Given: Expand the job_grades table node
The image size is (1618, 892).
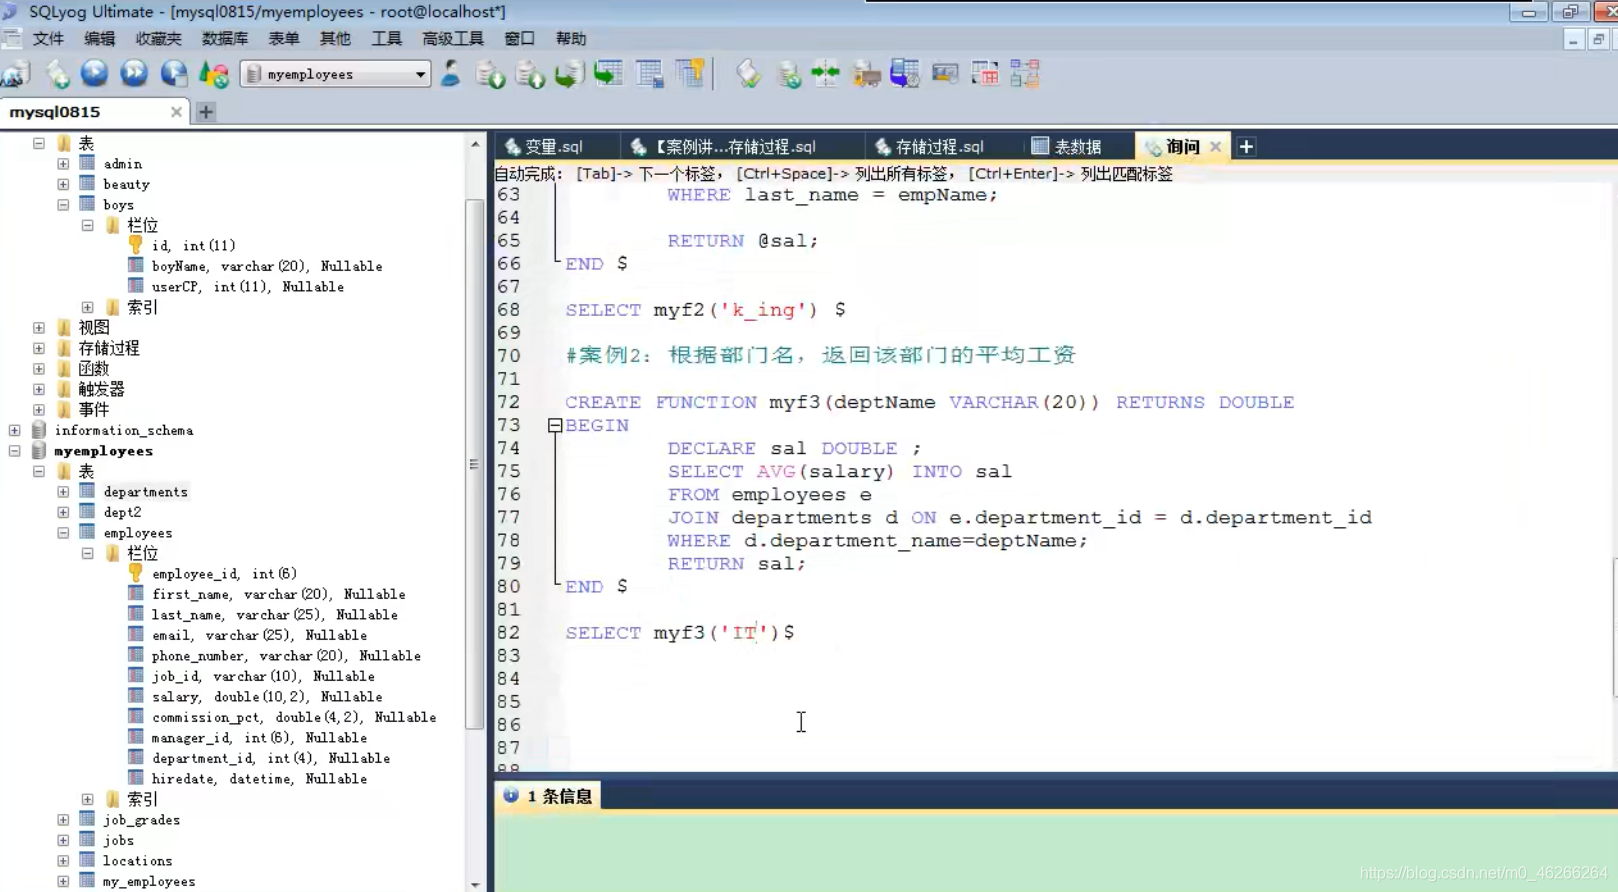Looking at the screenshot, I should (63, 820).
